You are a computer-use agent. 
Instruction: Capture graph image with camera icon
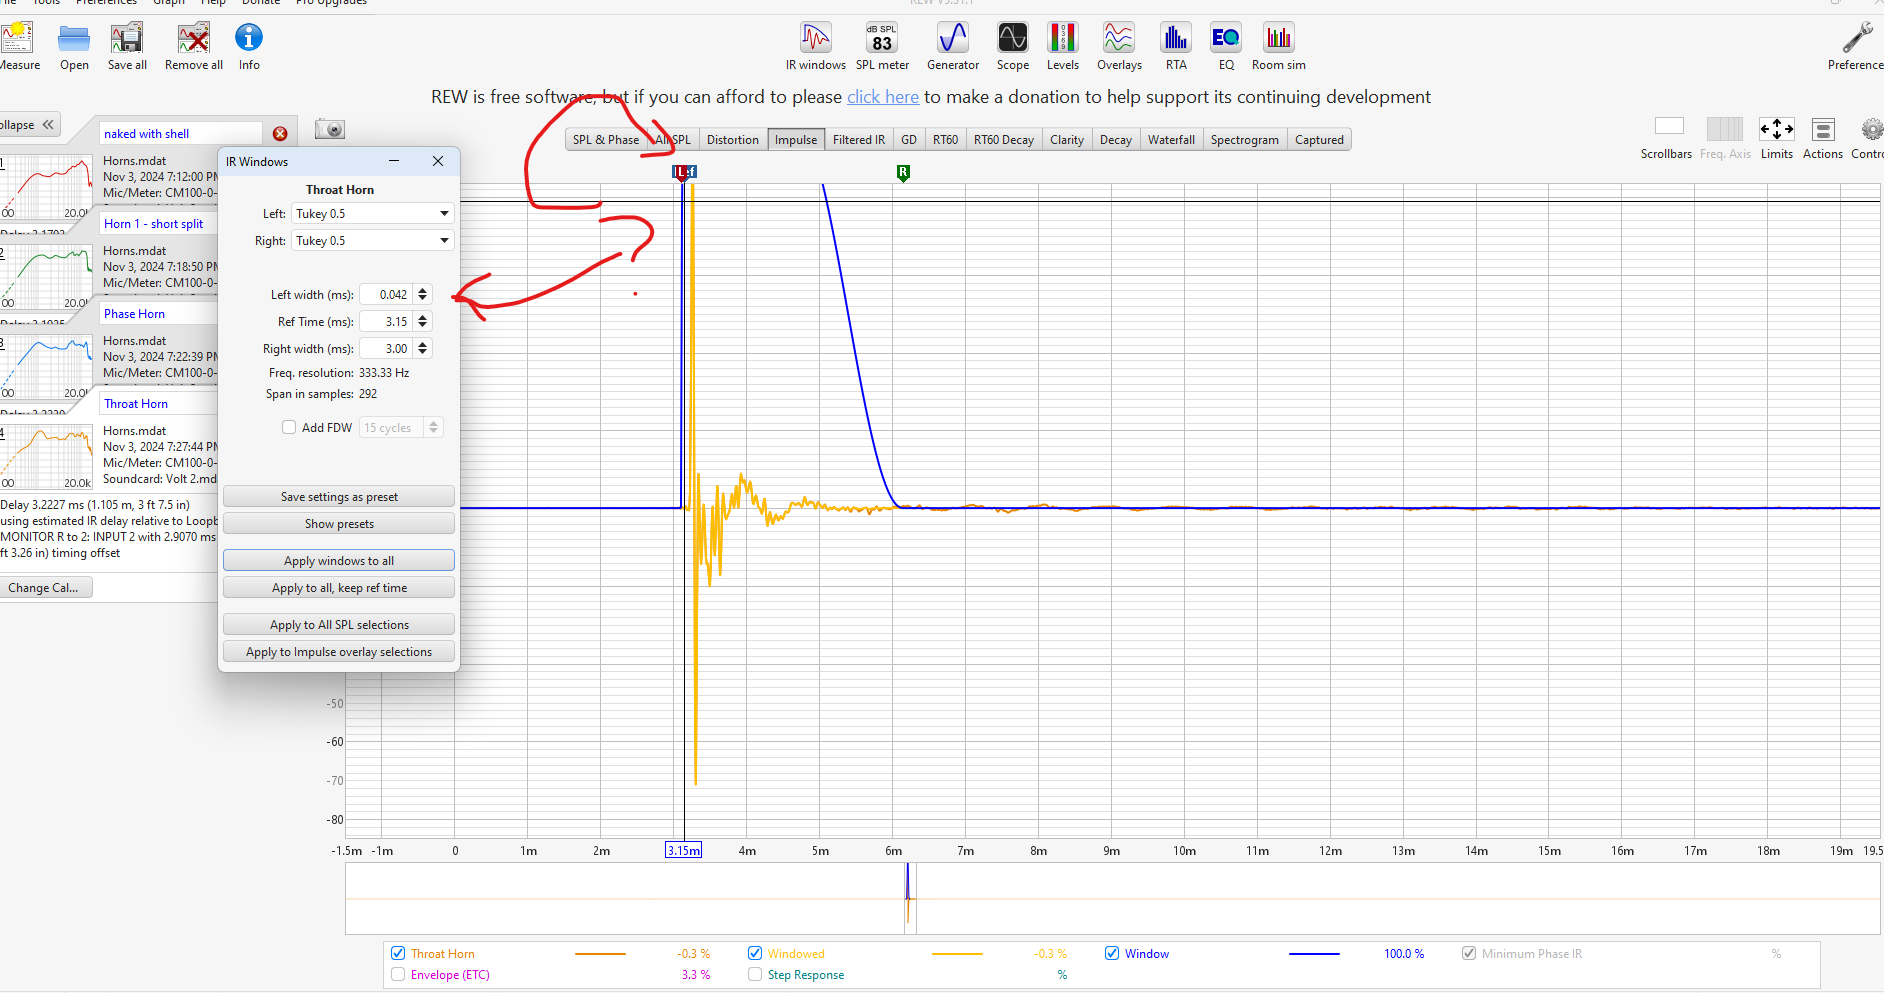330,129
